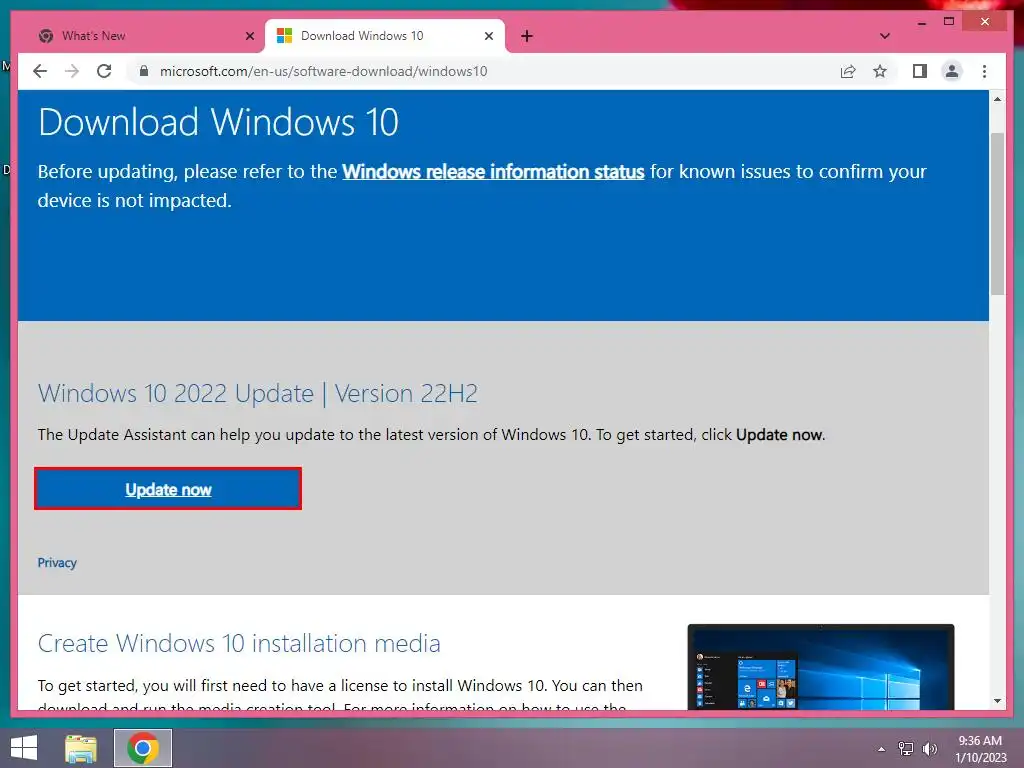1024x768 pixels.
Task: Click the address bar URL
Action: pyautogui.click(x=323, y=71)
